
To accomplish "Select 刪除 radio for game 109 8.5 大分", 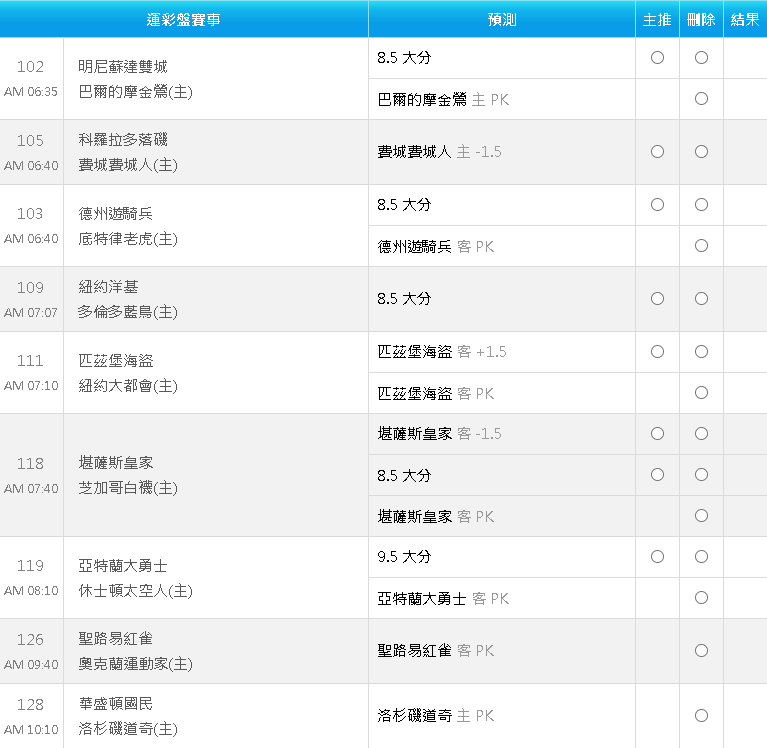I will (701, 298).
